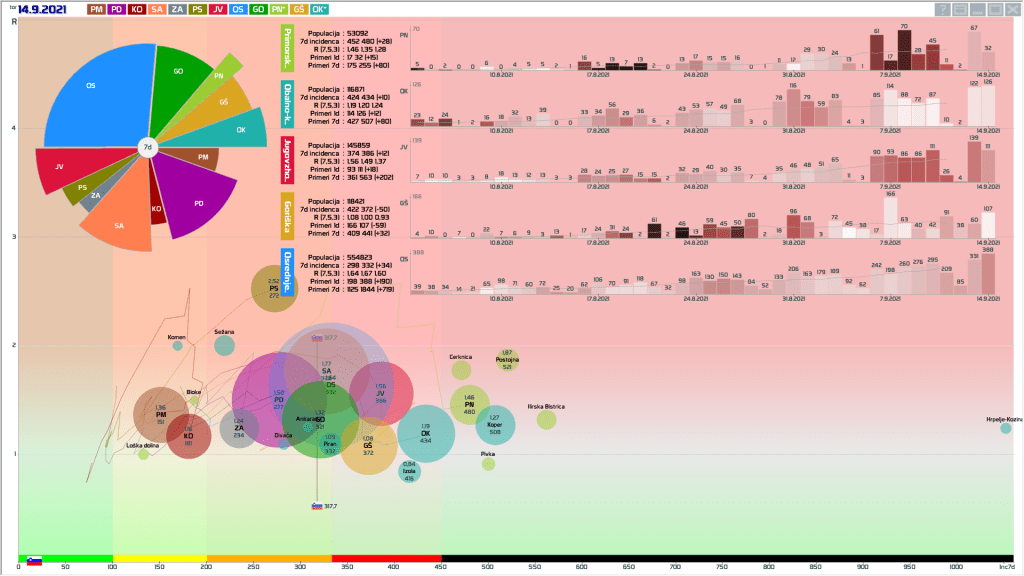Toggle the PM region filter button
Viewport: 1024px width, 576px height.
(x=97, y=9)
